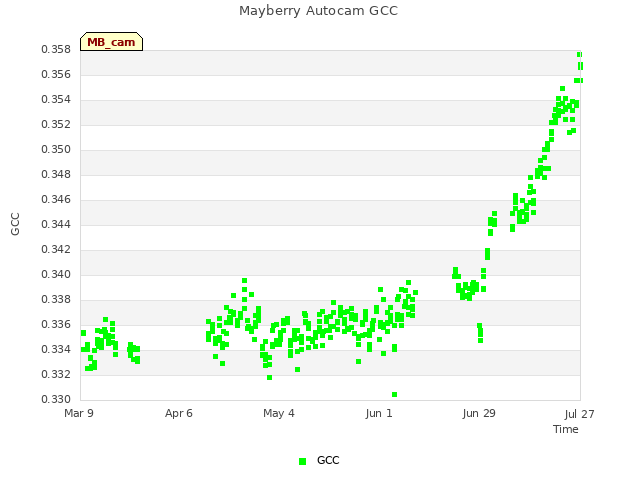Click the 0.346 y-axis value
Image resolution: width=640 pixels, height=480 pixels.
[56, 199]
